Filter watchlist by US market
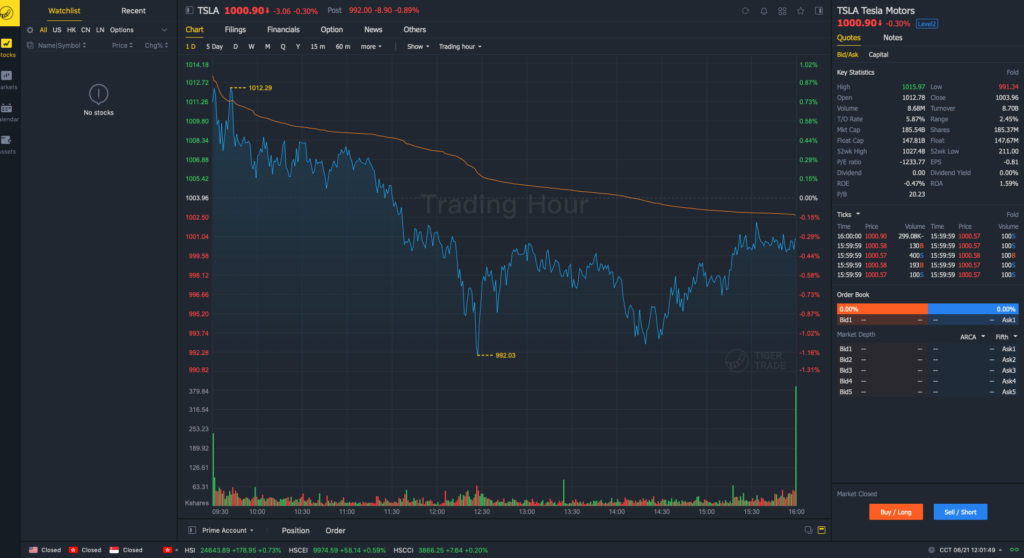The height and width of the screenshot is (558, 1024). click(57, 30)
